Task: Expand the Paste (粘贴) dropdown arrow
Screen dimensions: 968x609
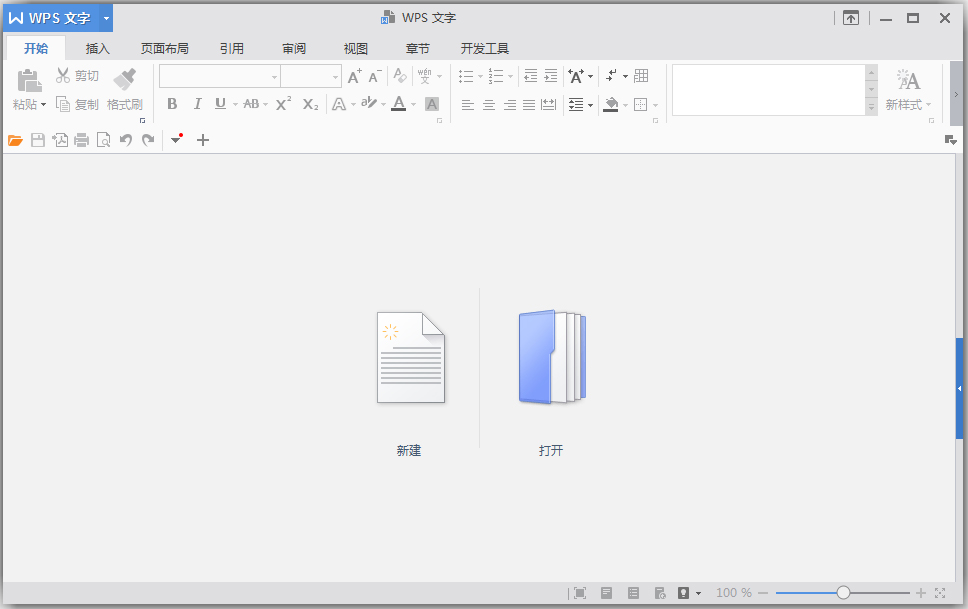Action: (x=43, y=104)
